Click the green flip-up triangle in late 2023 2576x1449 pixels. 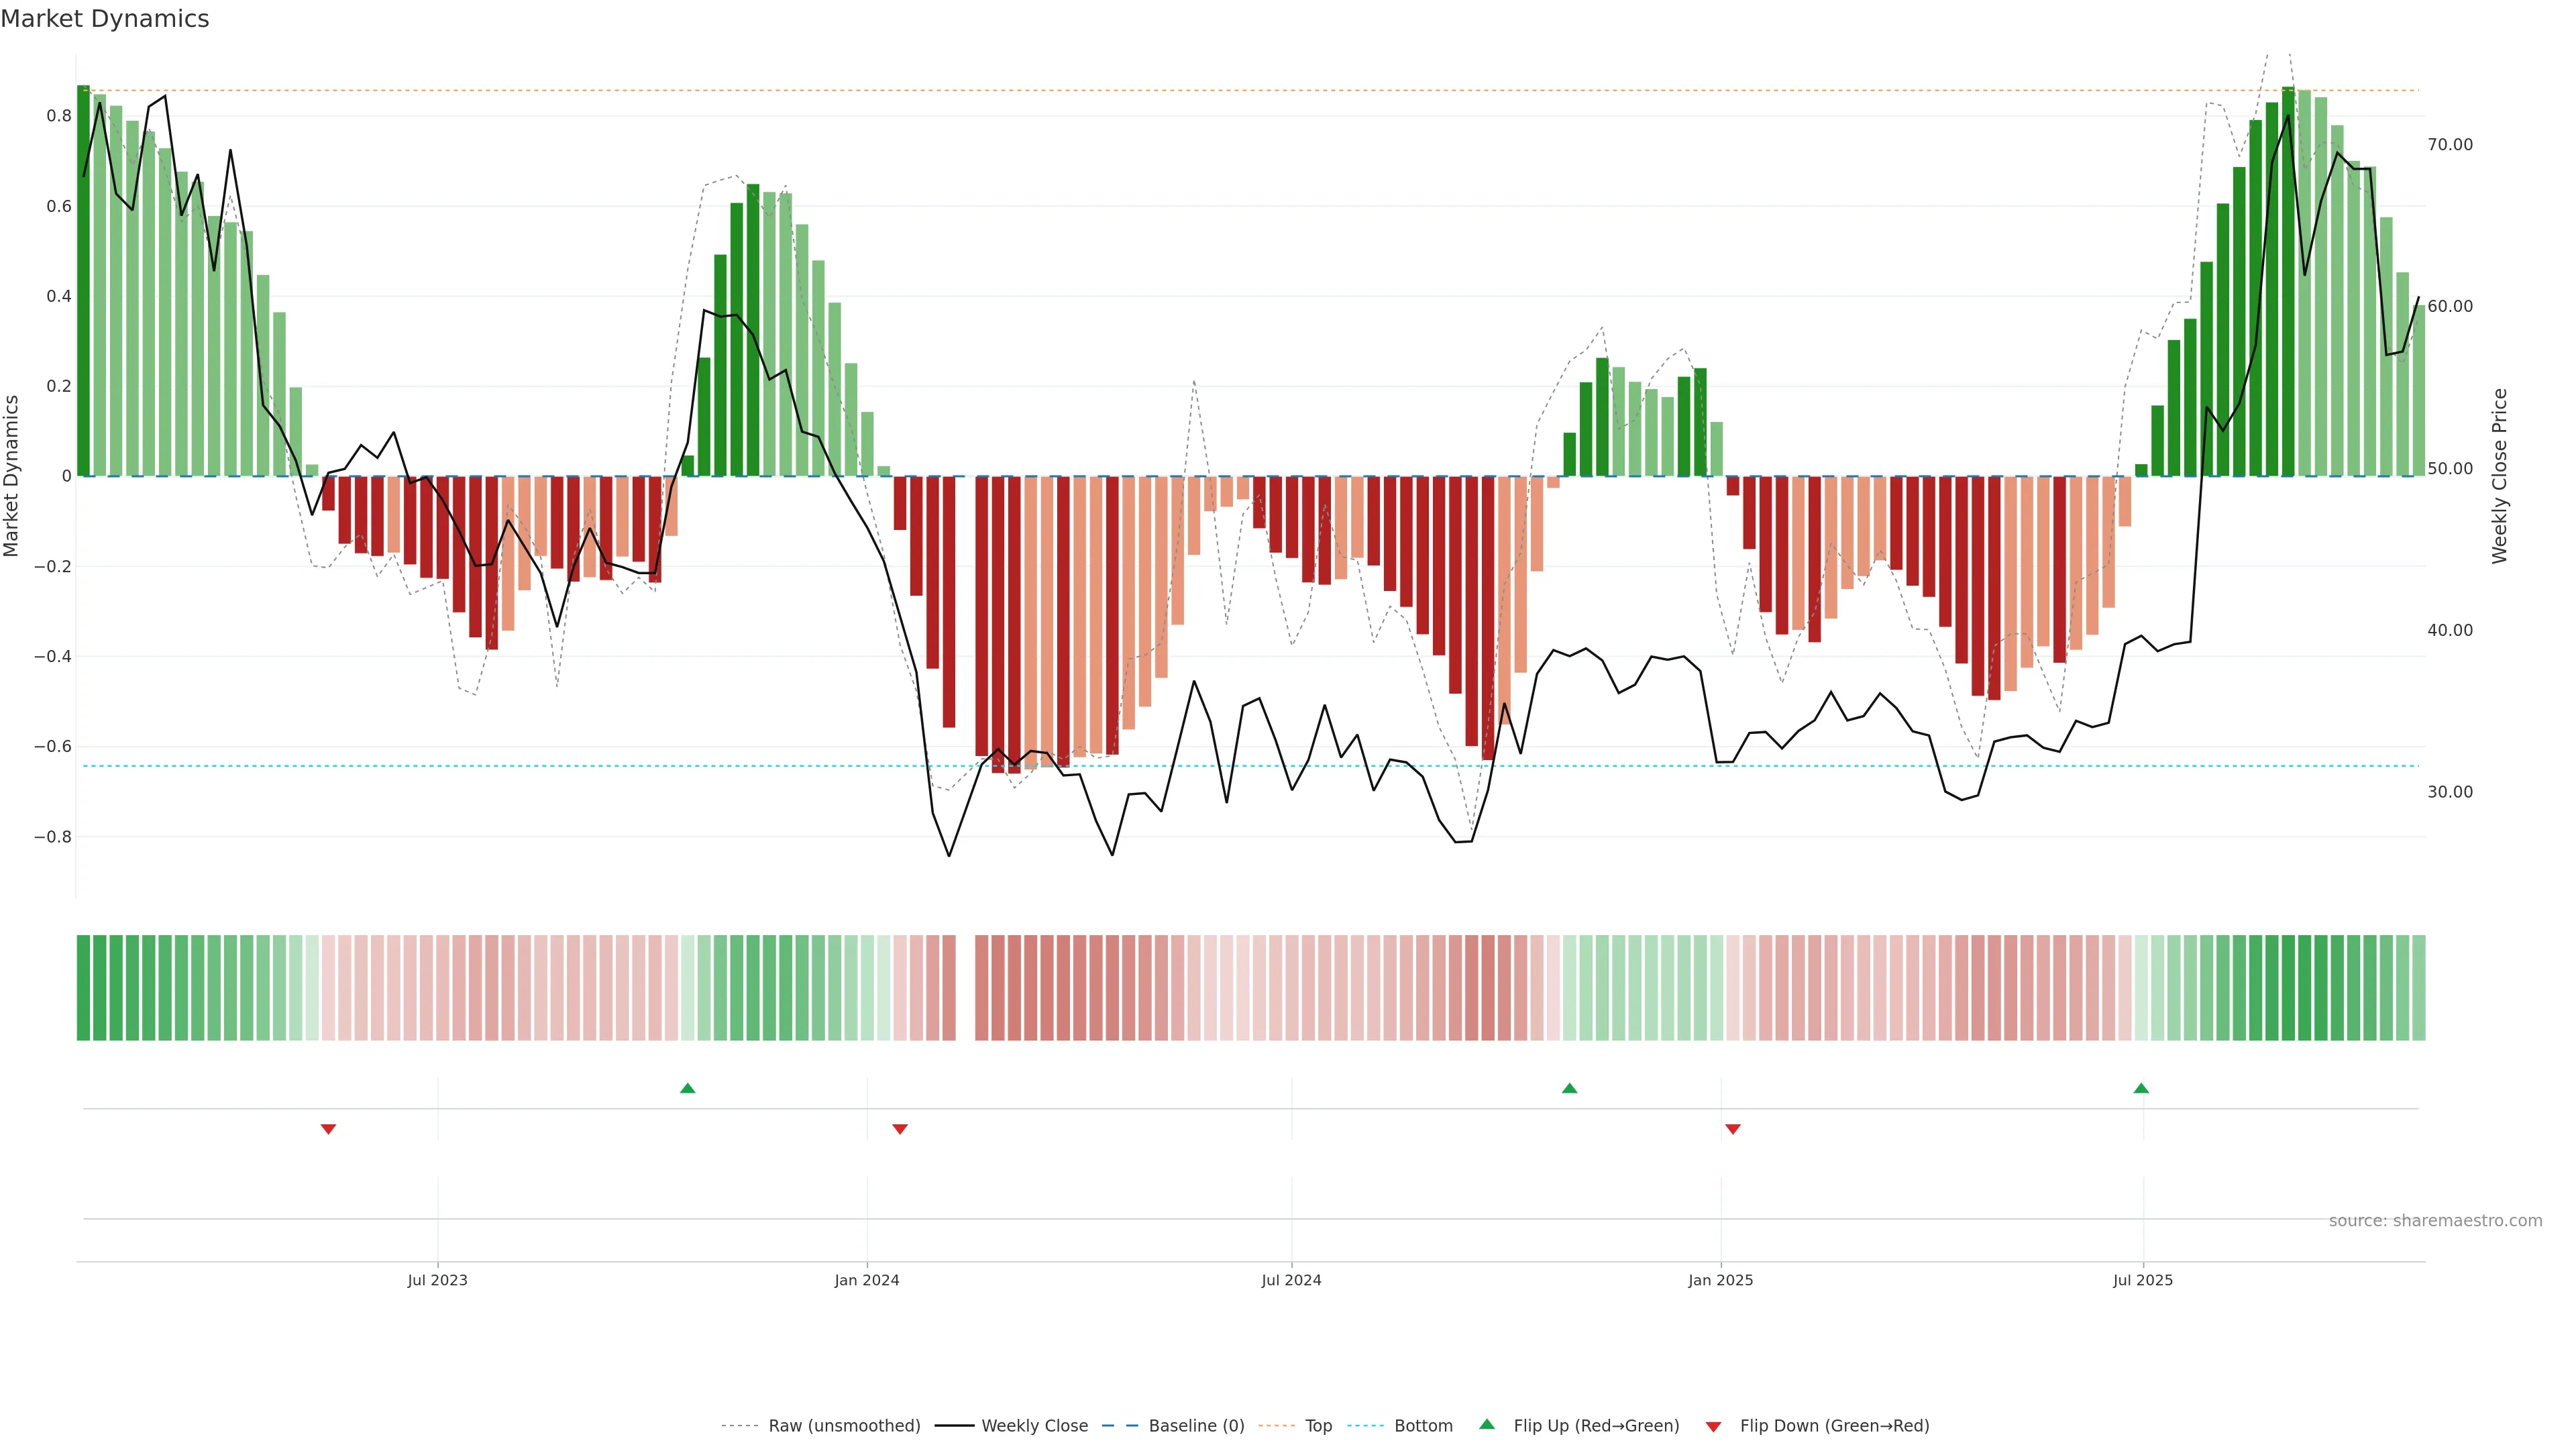[687, 1088]
